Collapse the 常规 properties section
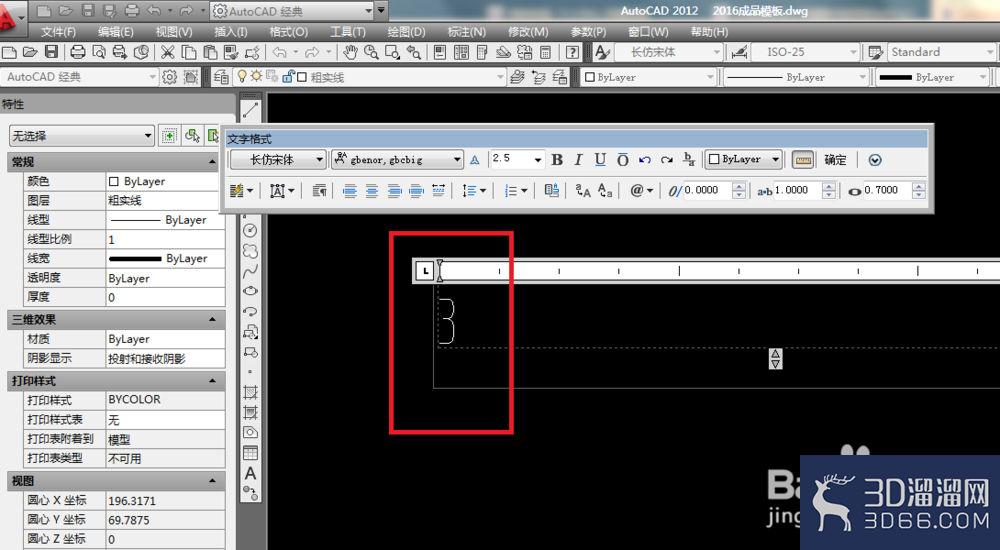 pos(212,162)
